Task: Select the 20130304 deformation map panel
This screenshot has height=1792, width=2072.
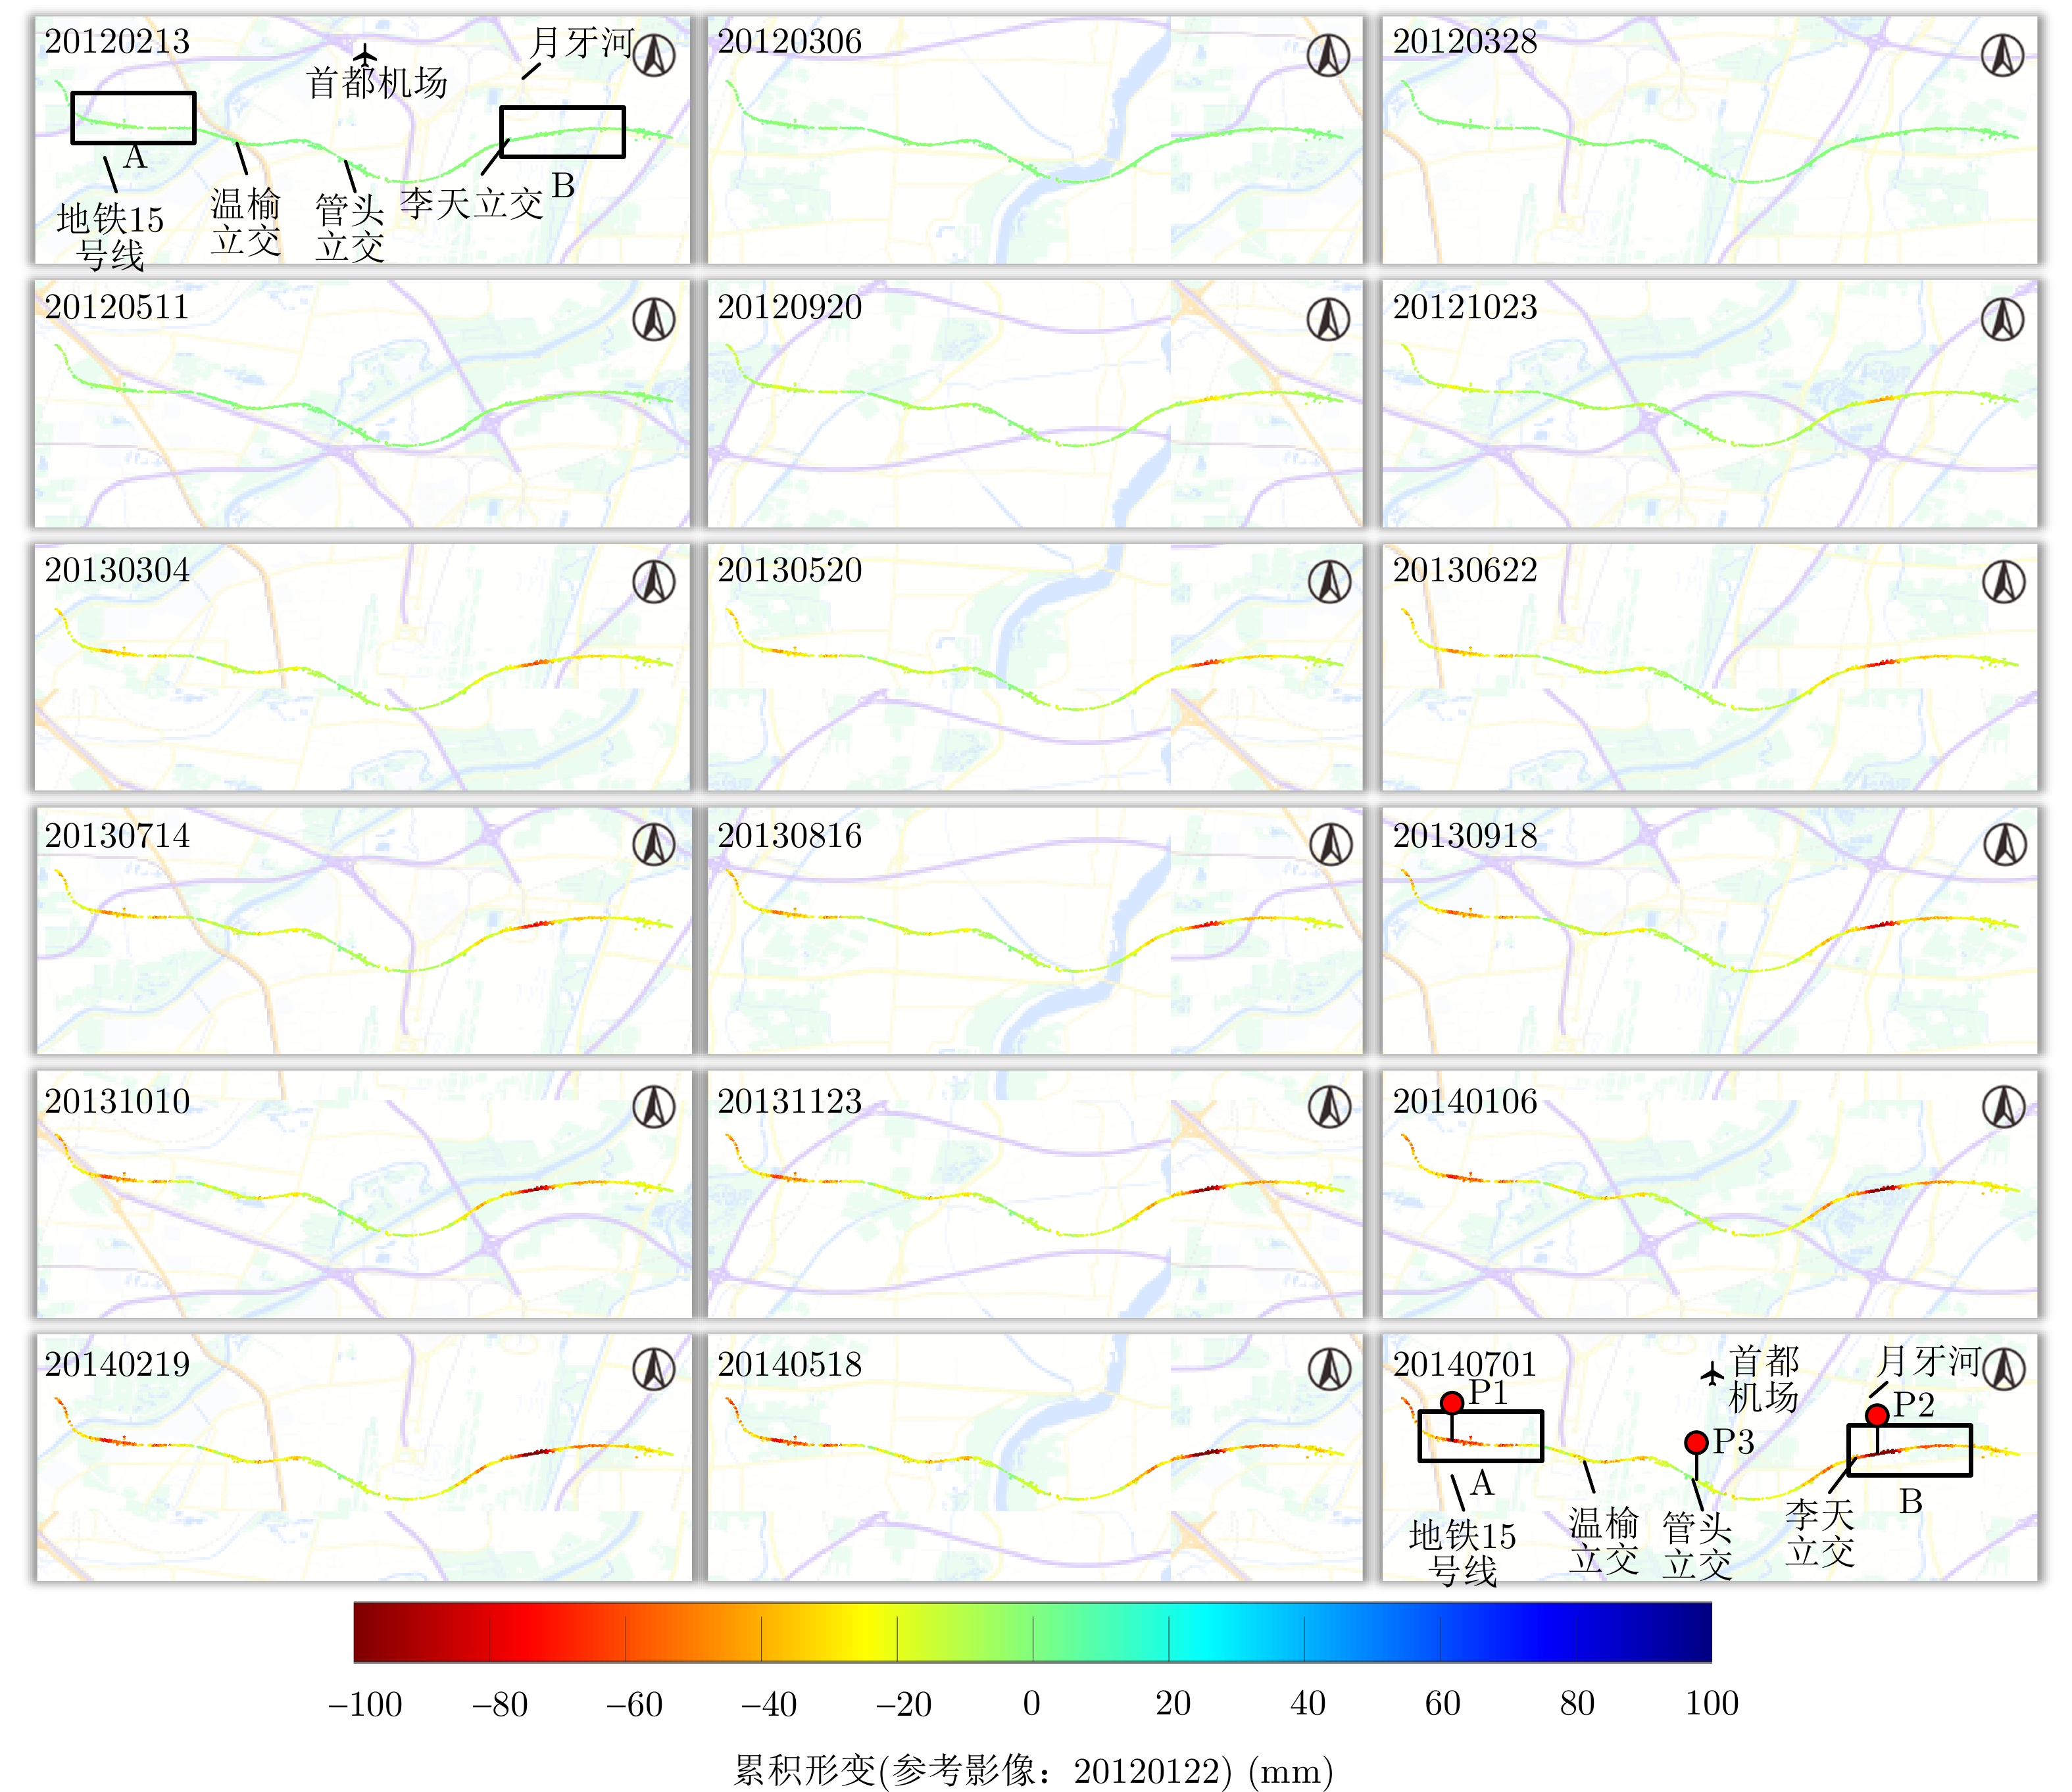Action: click(x=362, y=667)
